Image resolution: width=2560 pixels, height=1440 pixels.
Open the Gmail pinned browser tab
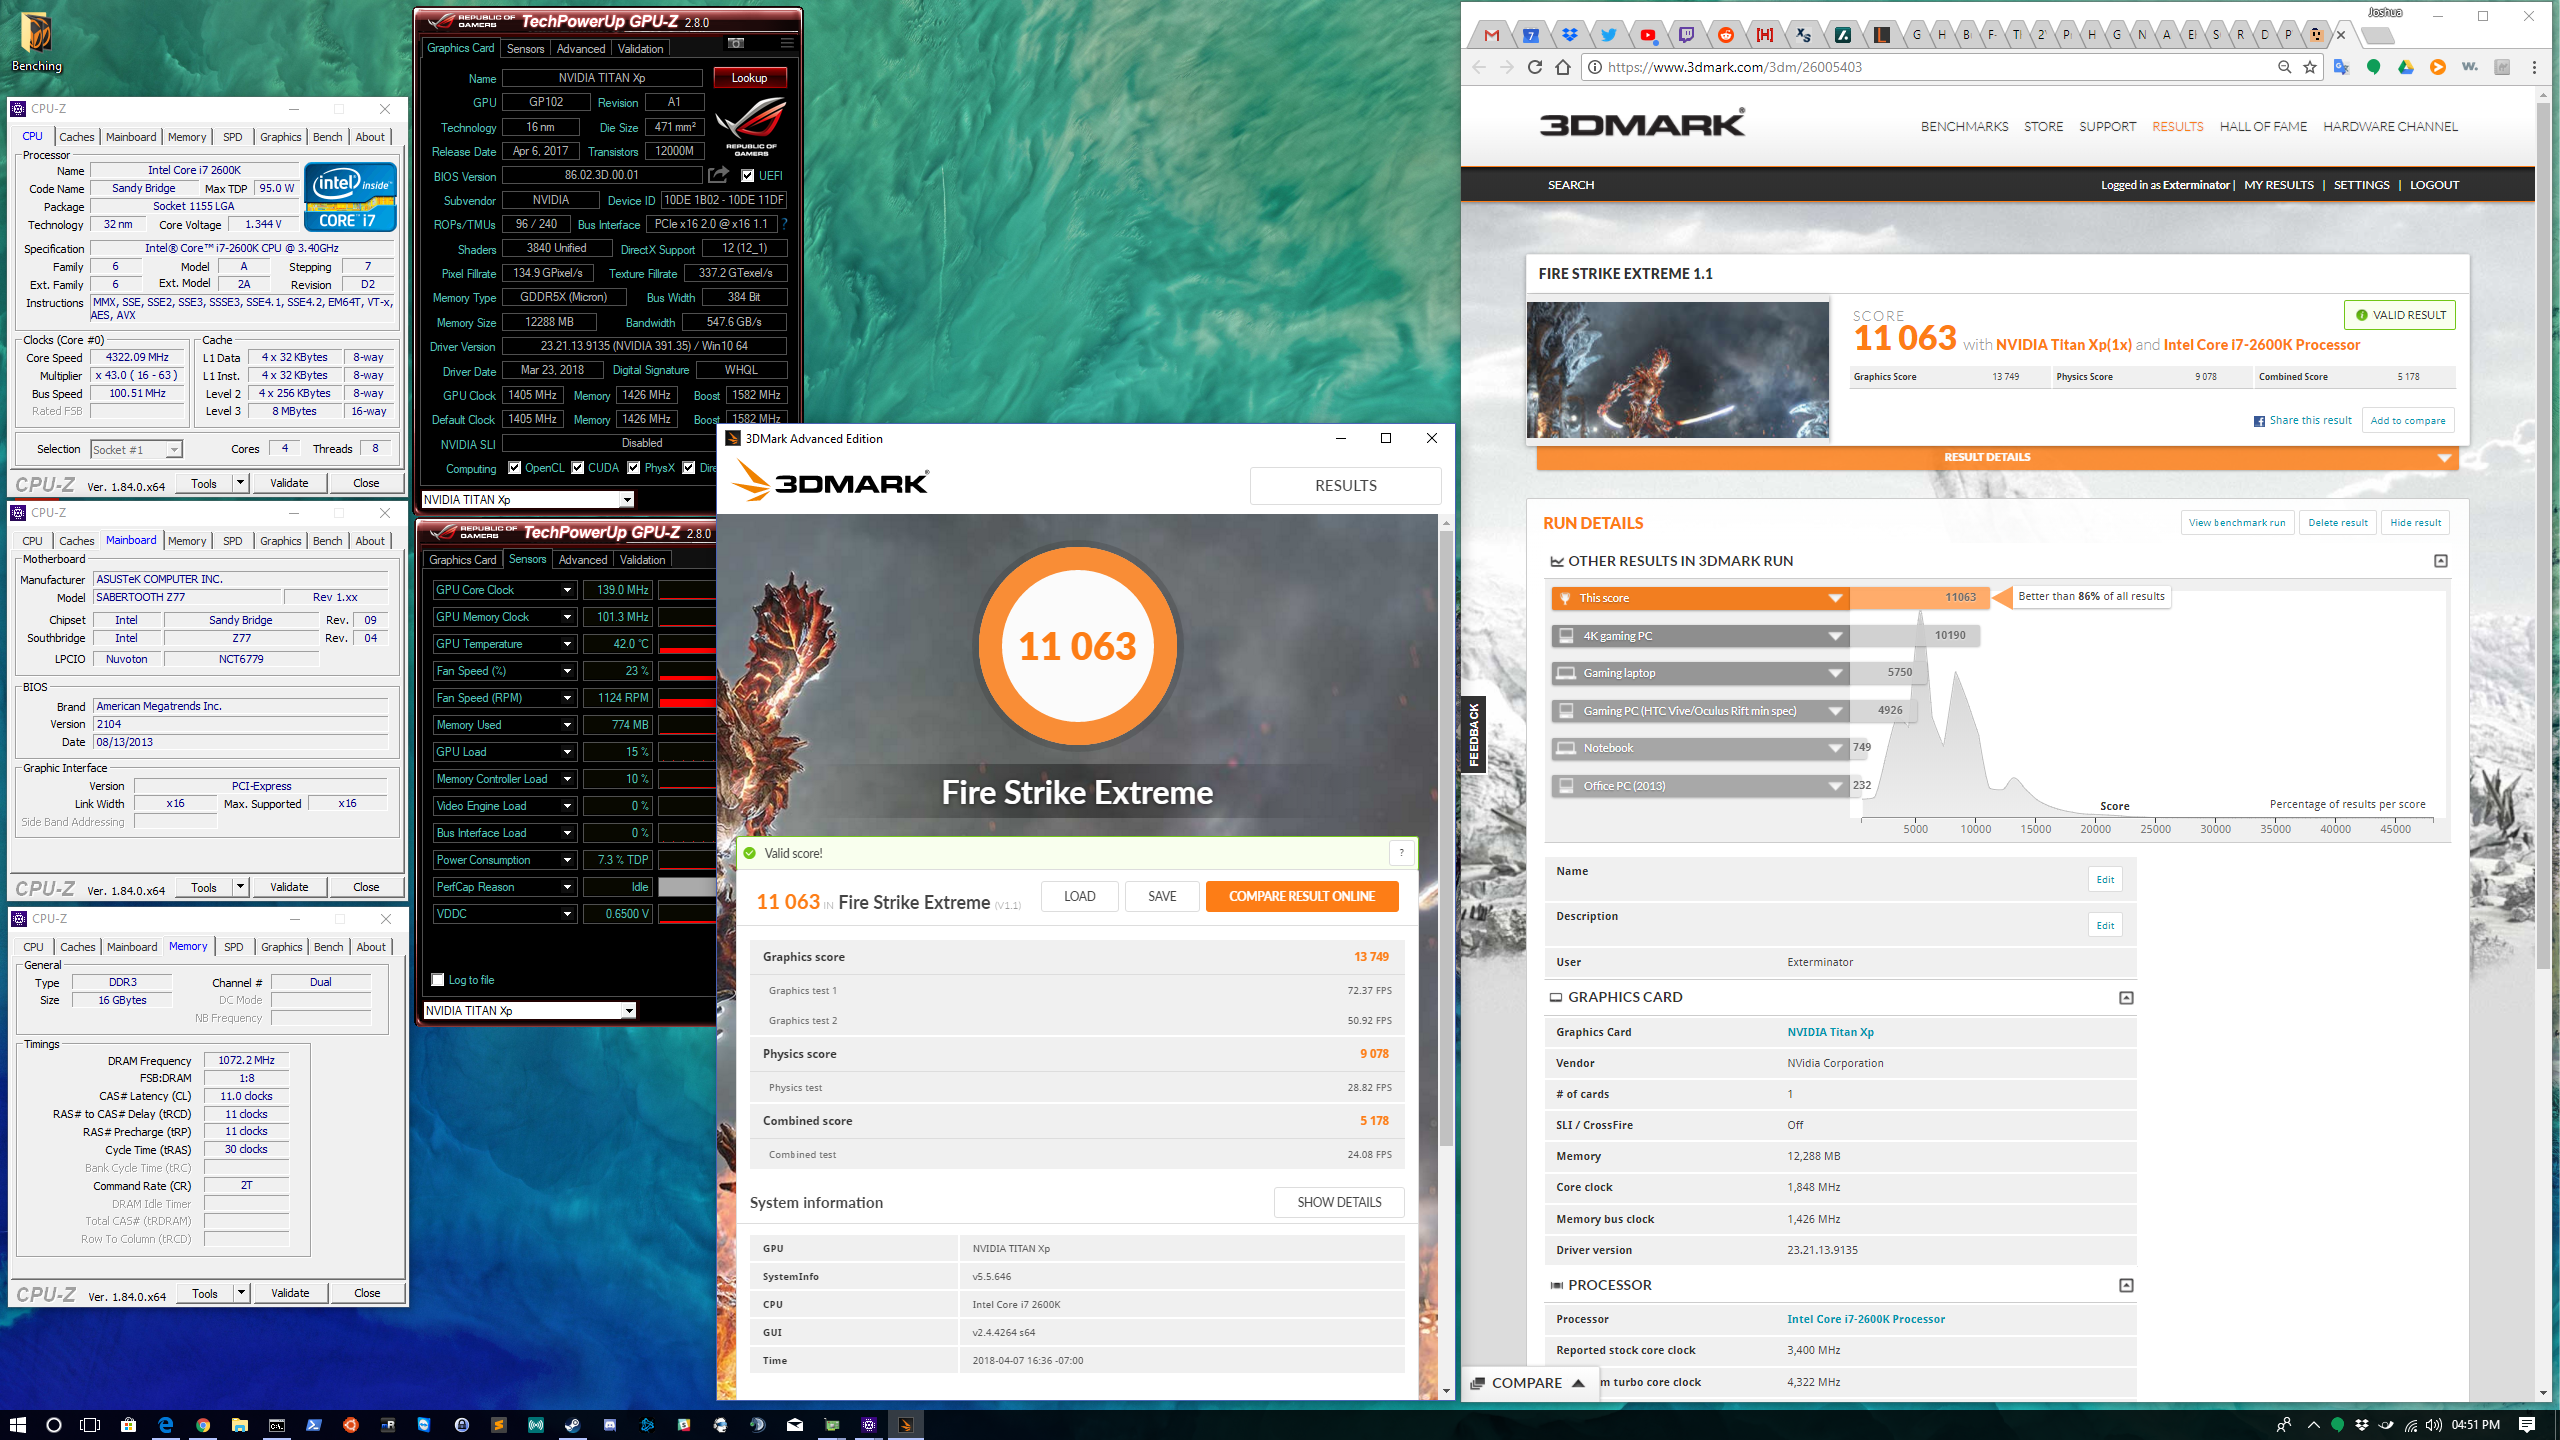[x=1492, y=35]
